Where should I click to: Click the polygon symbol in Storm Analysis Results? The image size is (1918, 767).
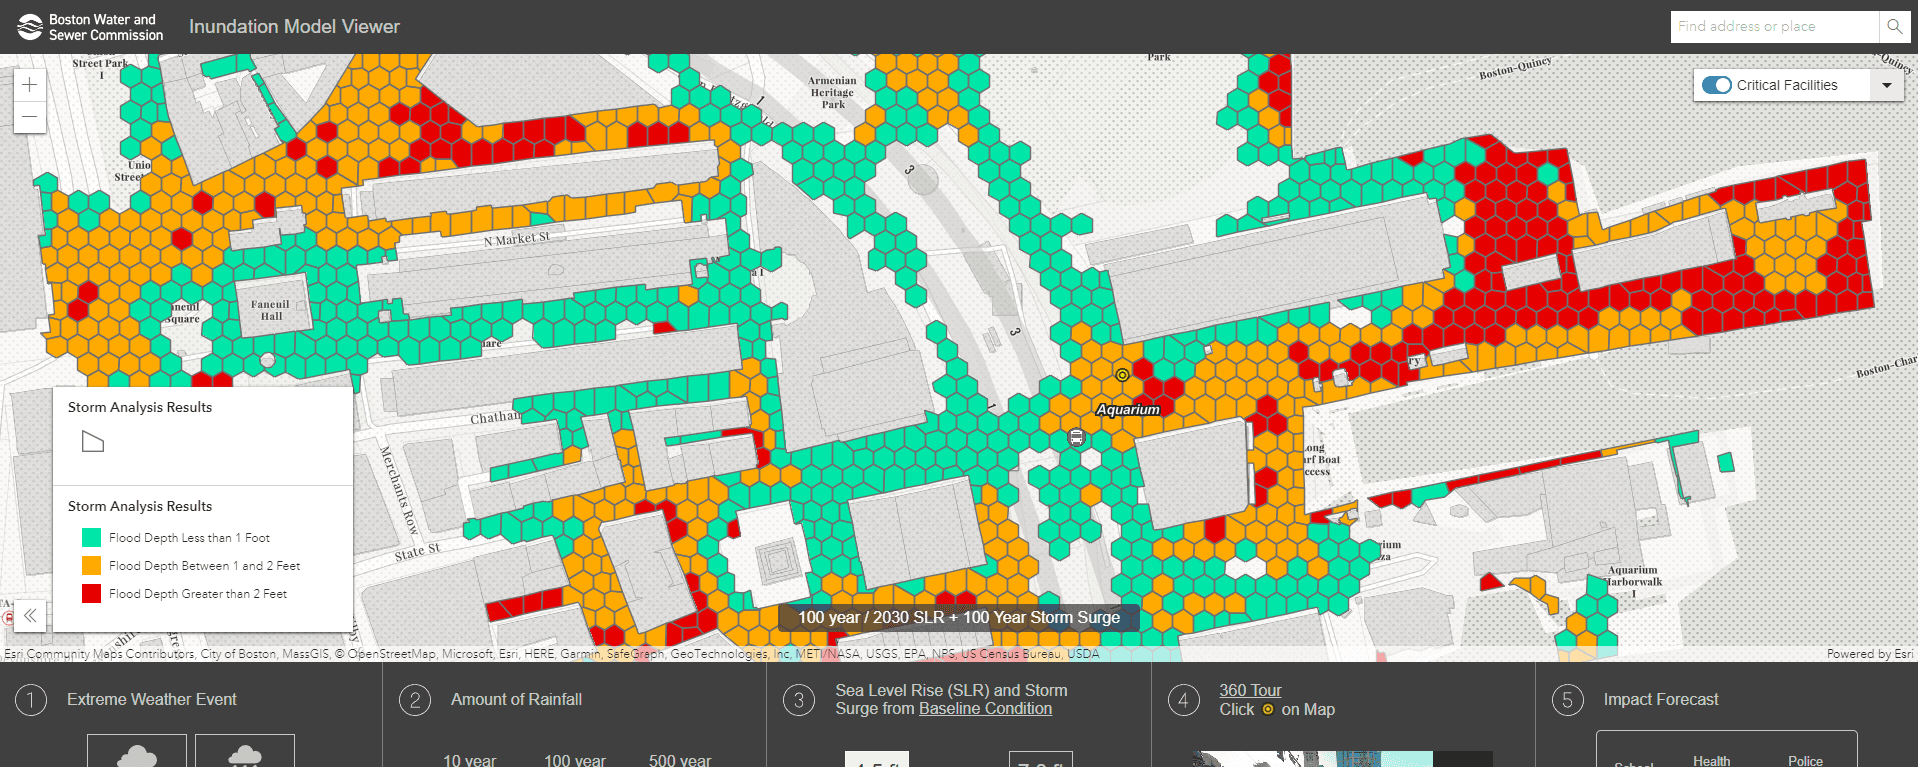tap(93, 441)
